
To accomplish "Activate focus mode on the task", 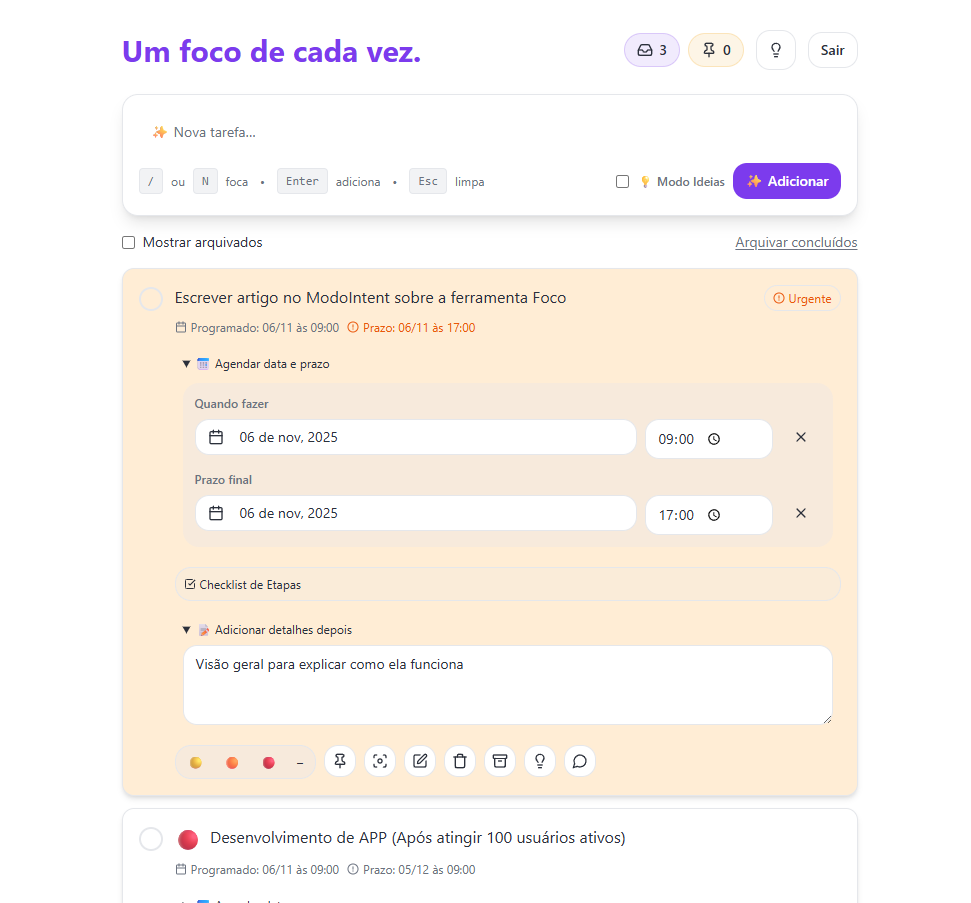I will point(380,761).
